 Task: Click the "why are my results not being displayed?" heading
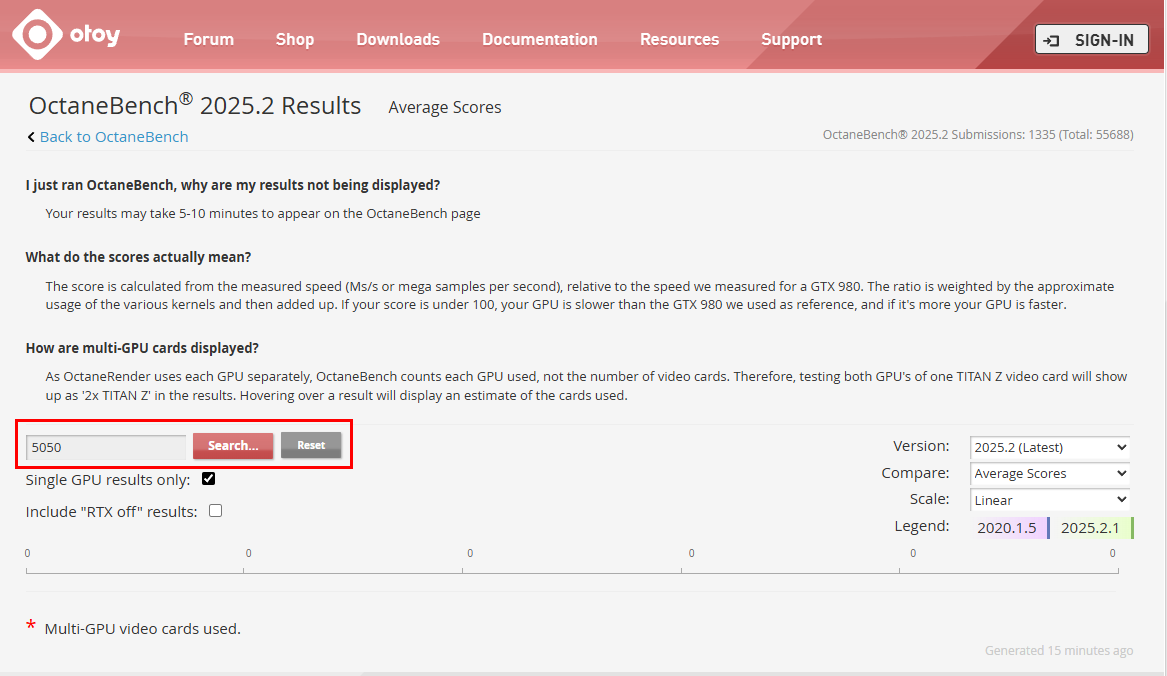pos(233,185)
